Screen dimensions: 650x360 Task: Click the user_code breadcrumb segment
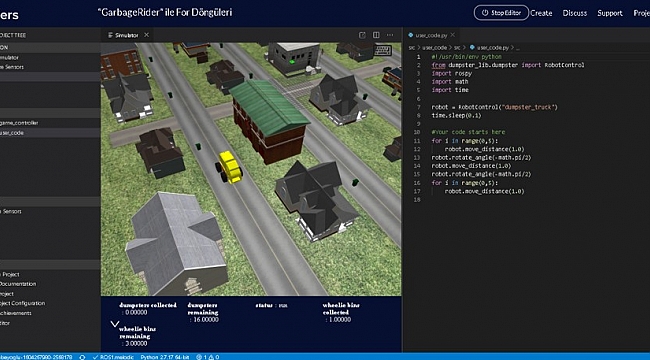click(435, 48)
